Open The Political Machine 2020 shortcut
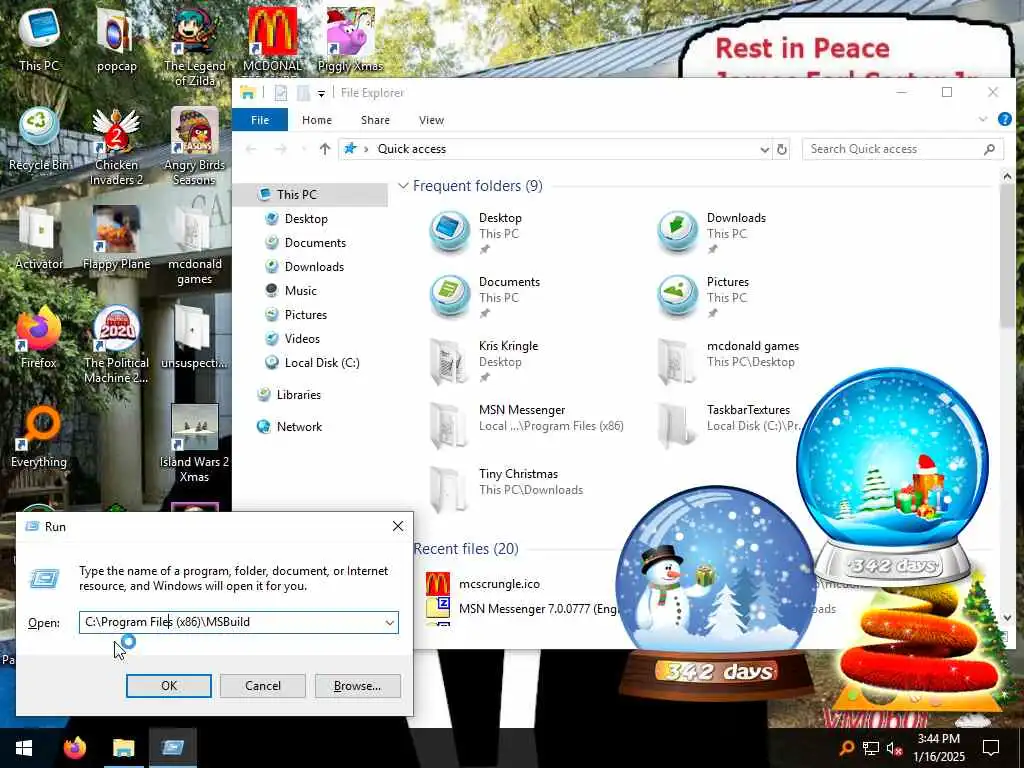 coord(116,344)
